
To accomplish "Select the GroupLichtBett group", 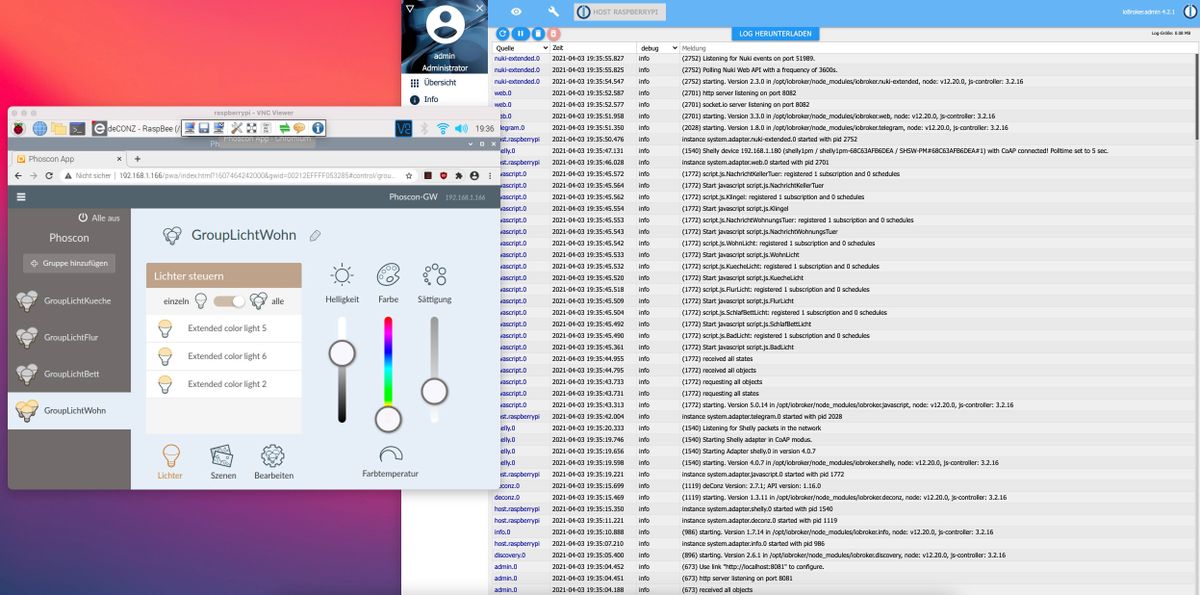I will click(69, 373).
